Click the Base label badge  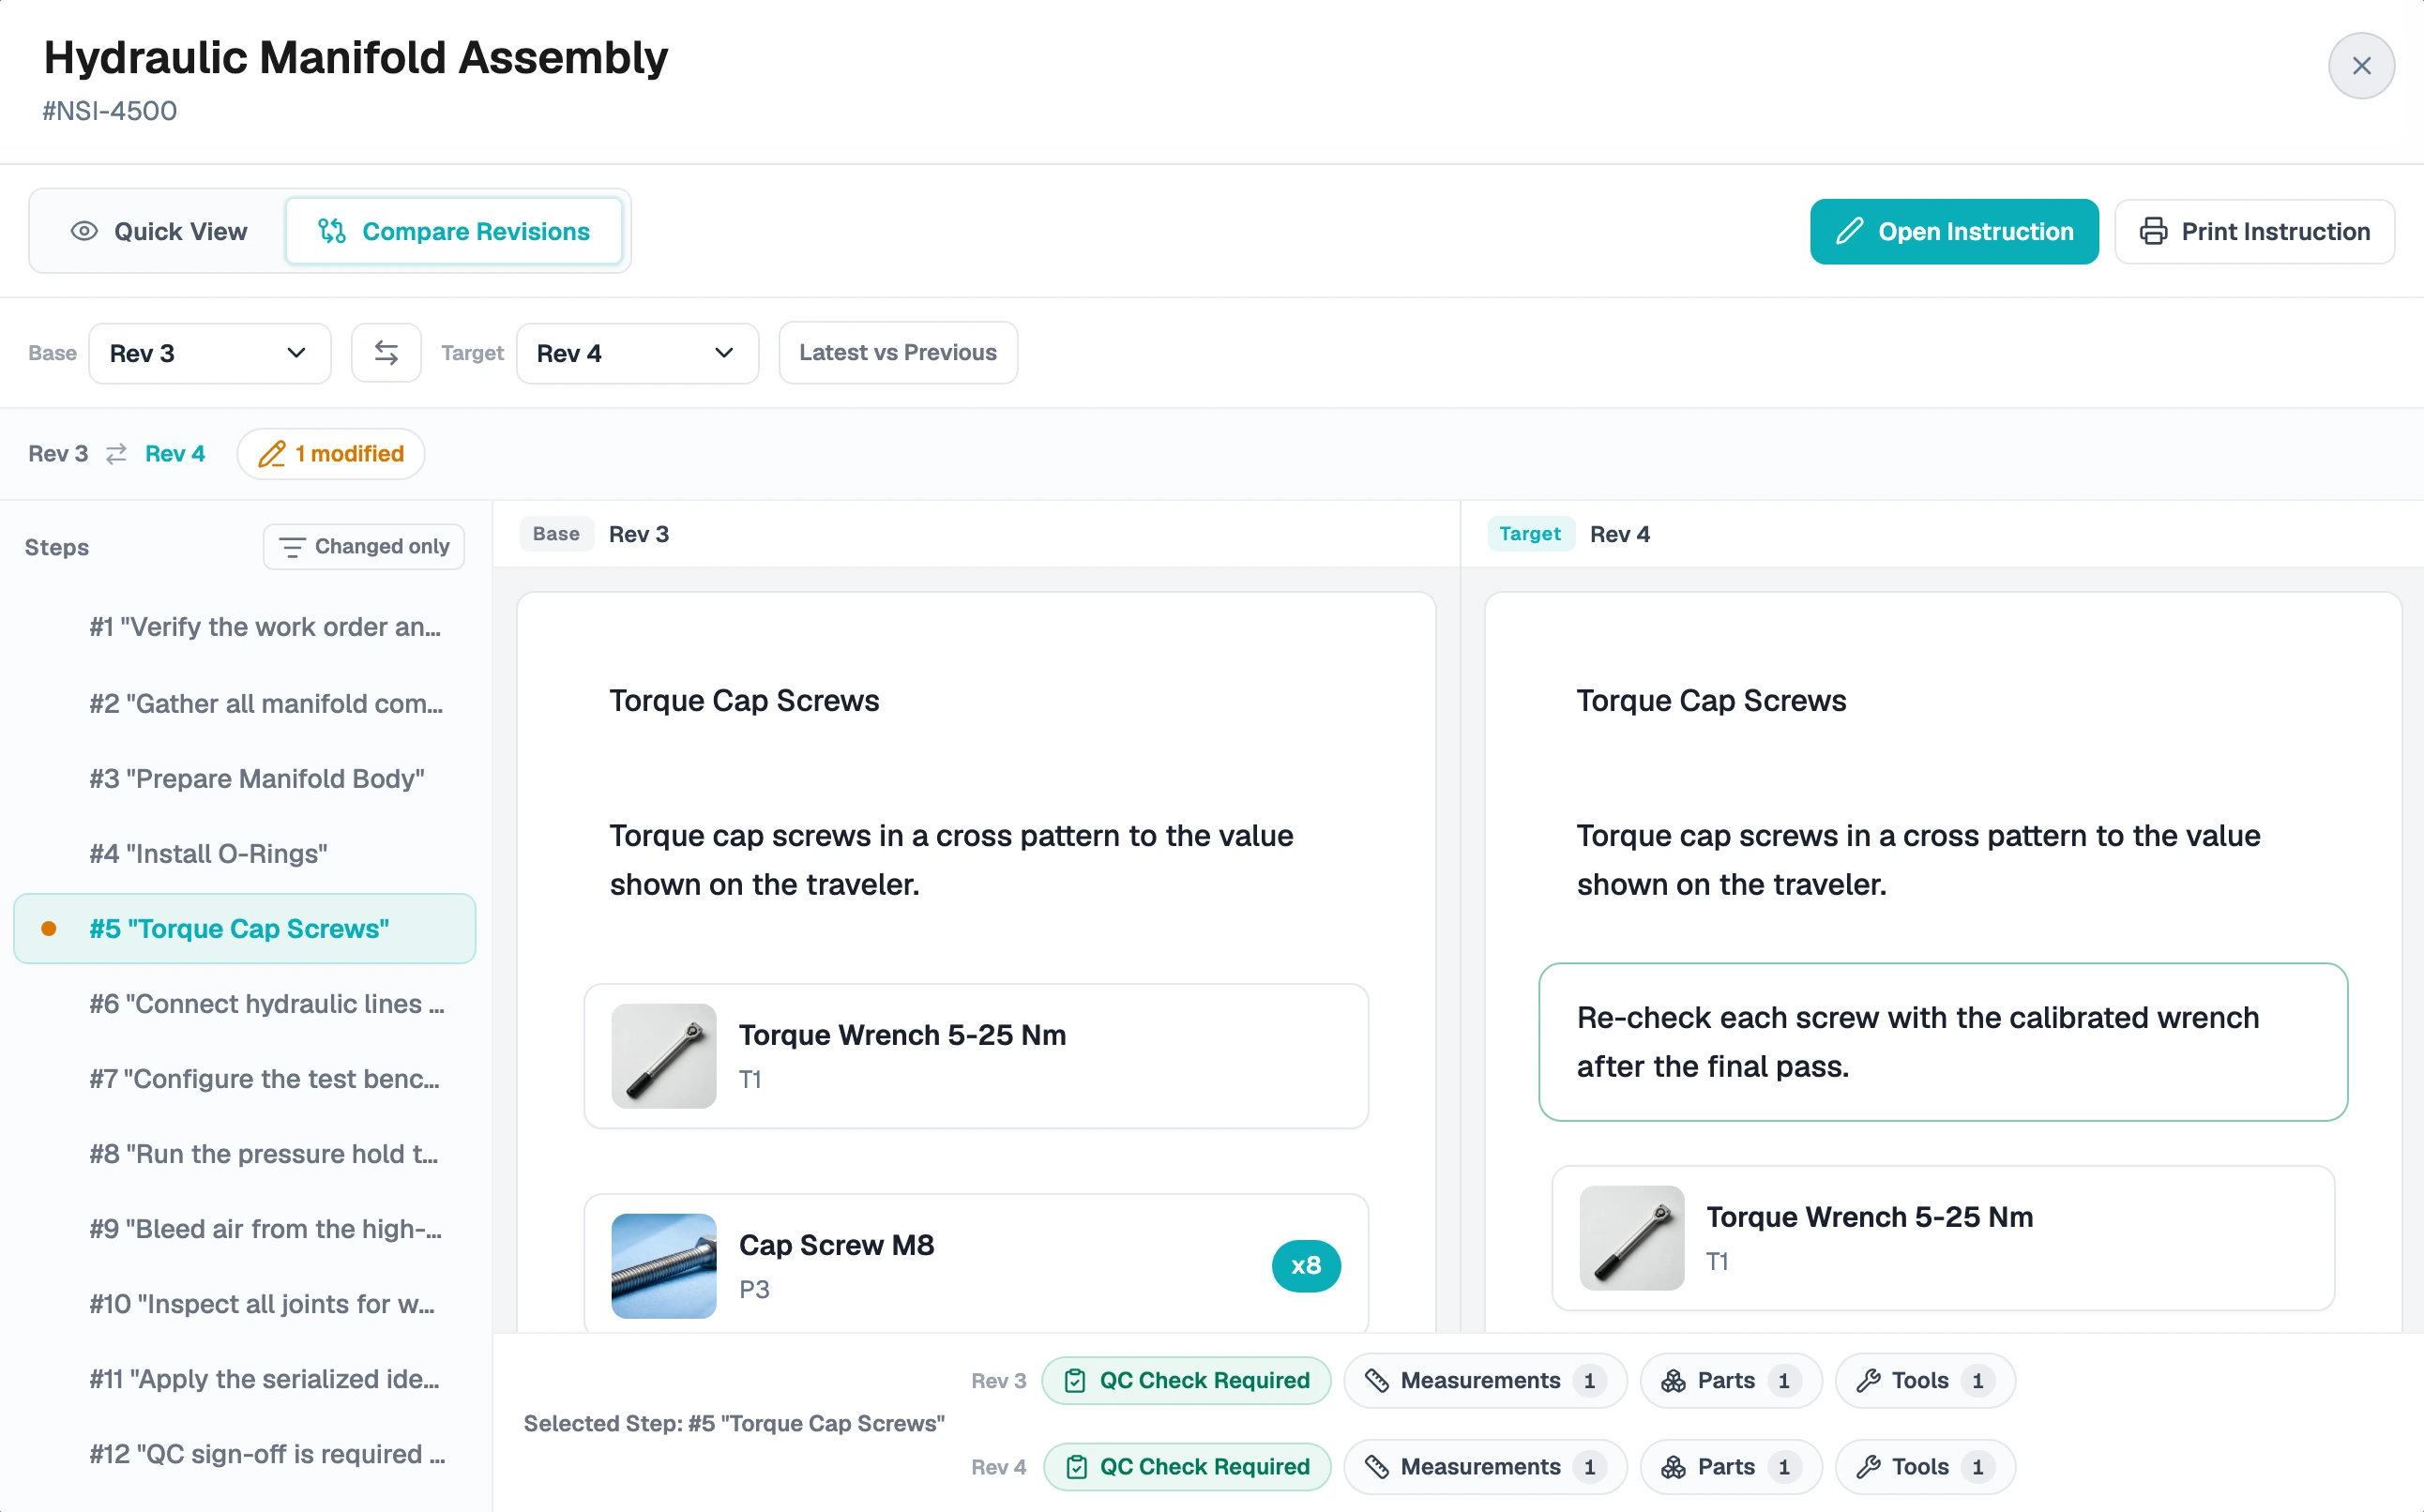pyautogui.click(x=556, y=534)
